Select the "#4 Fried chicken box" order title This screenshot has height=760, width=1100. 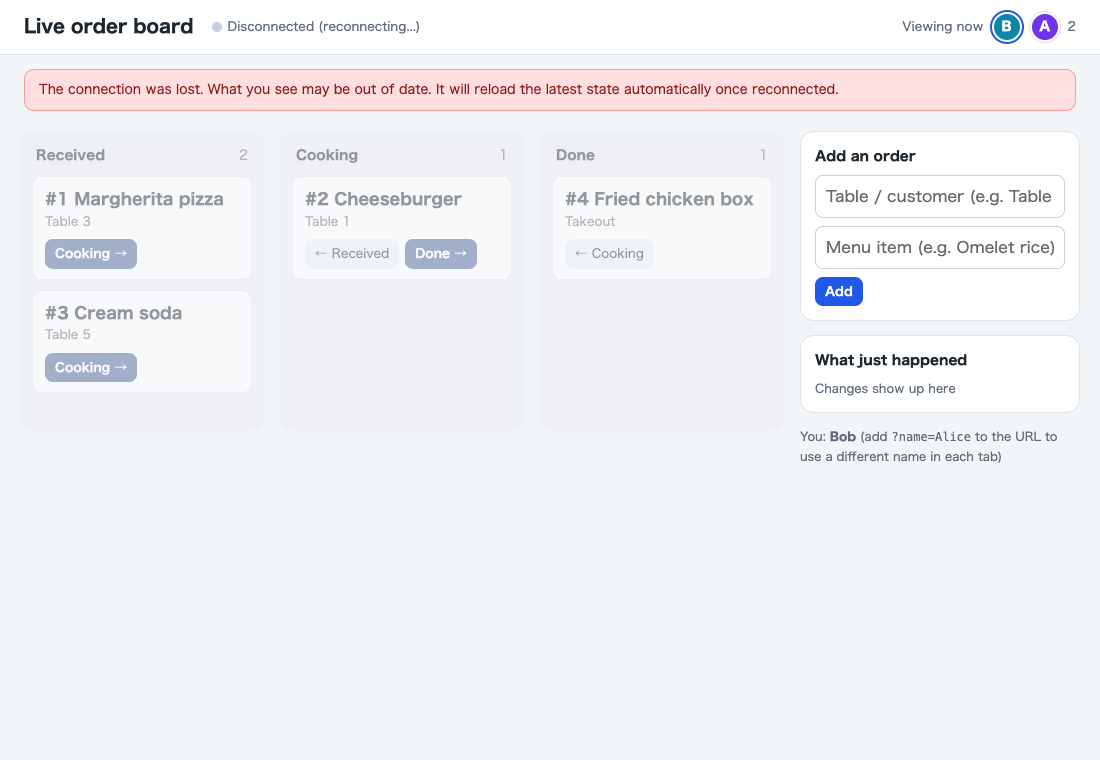(x=659, y=199)
